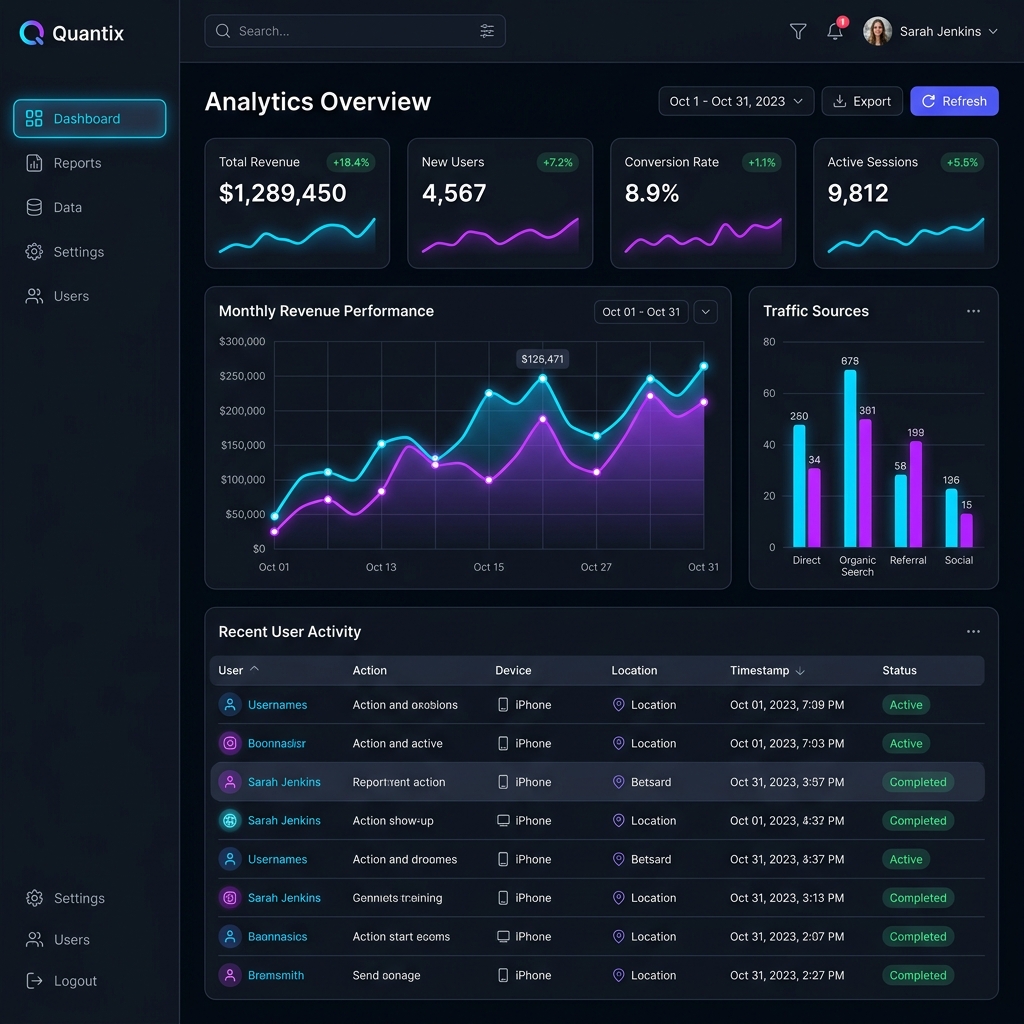Click the Action column header
The width and height of the screenshot is (1024, 1024).
tap(370, 670)
